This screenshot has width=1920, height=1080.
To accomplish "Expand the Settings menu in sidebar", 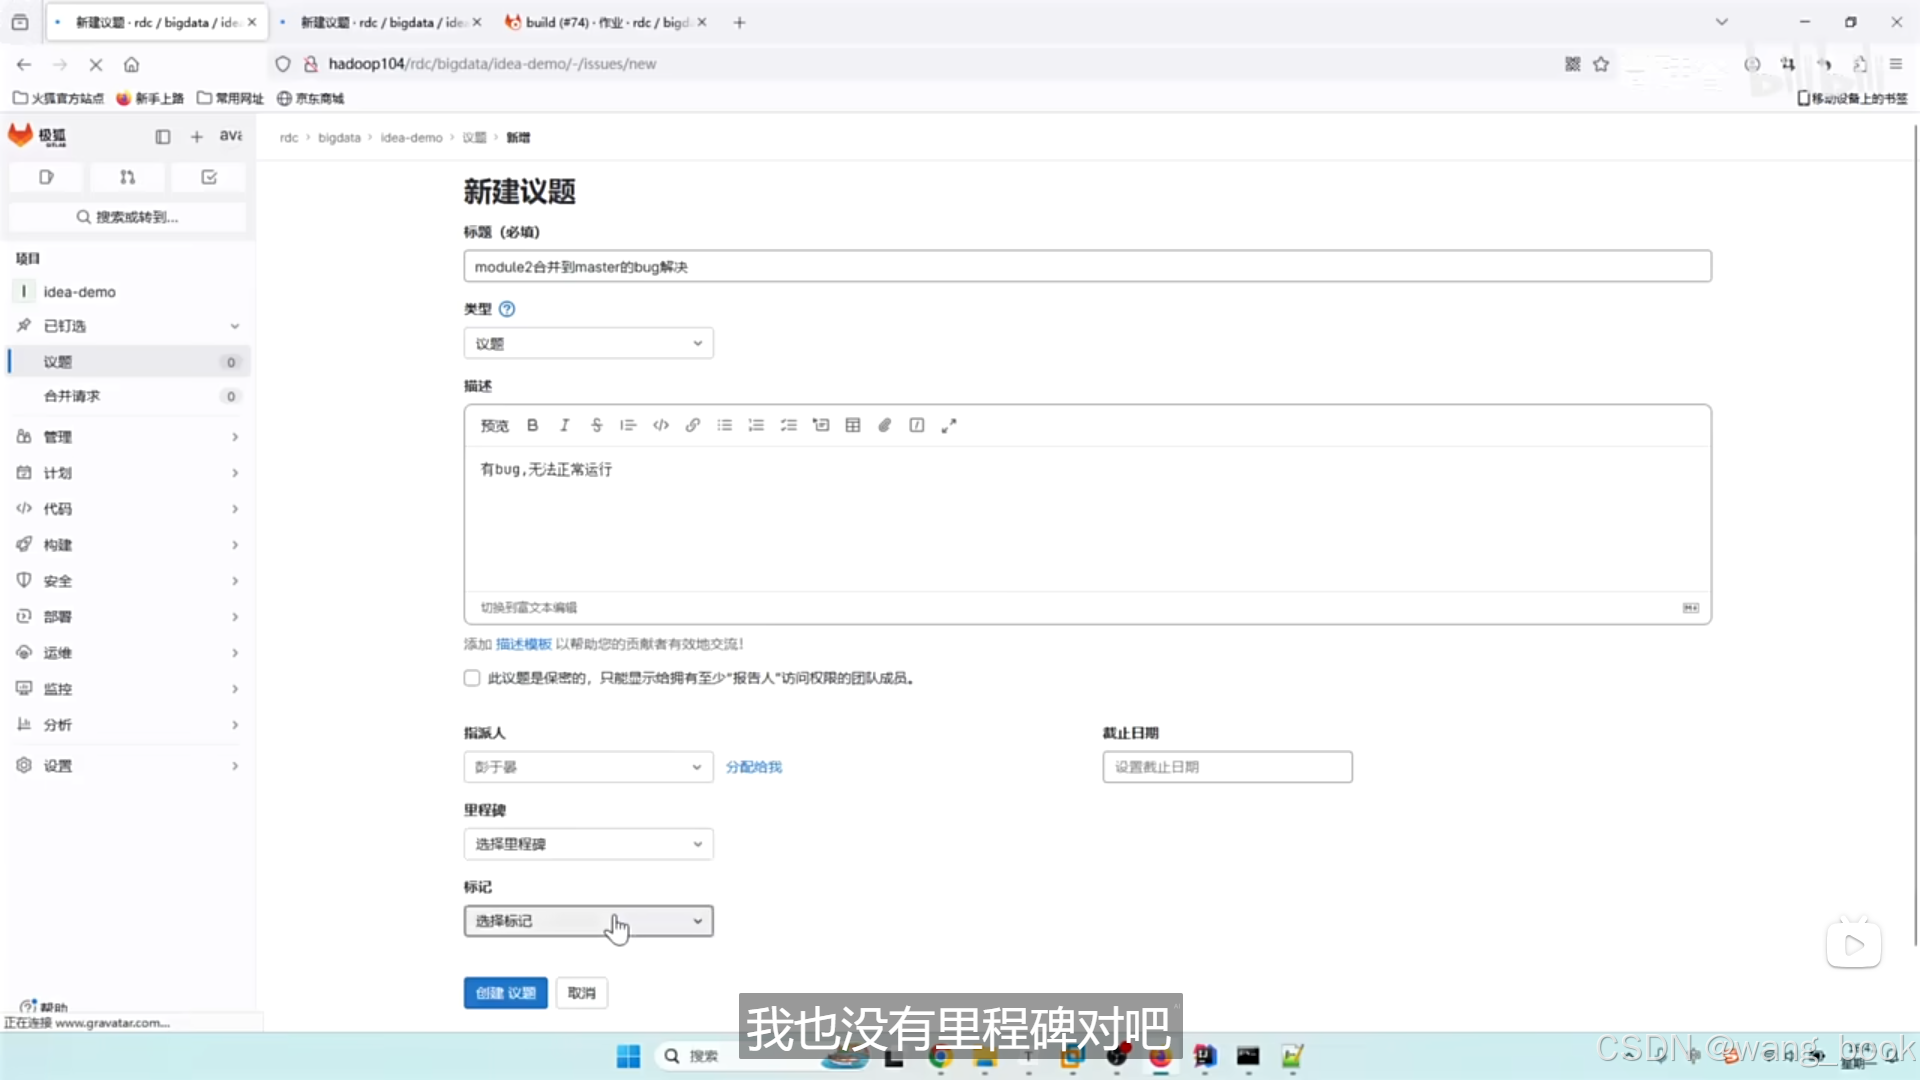I will 128,766.
